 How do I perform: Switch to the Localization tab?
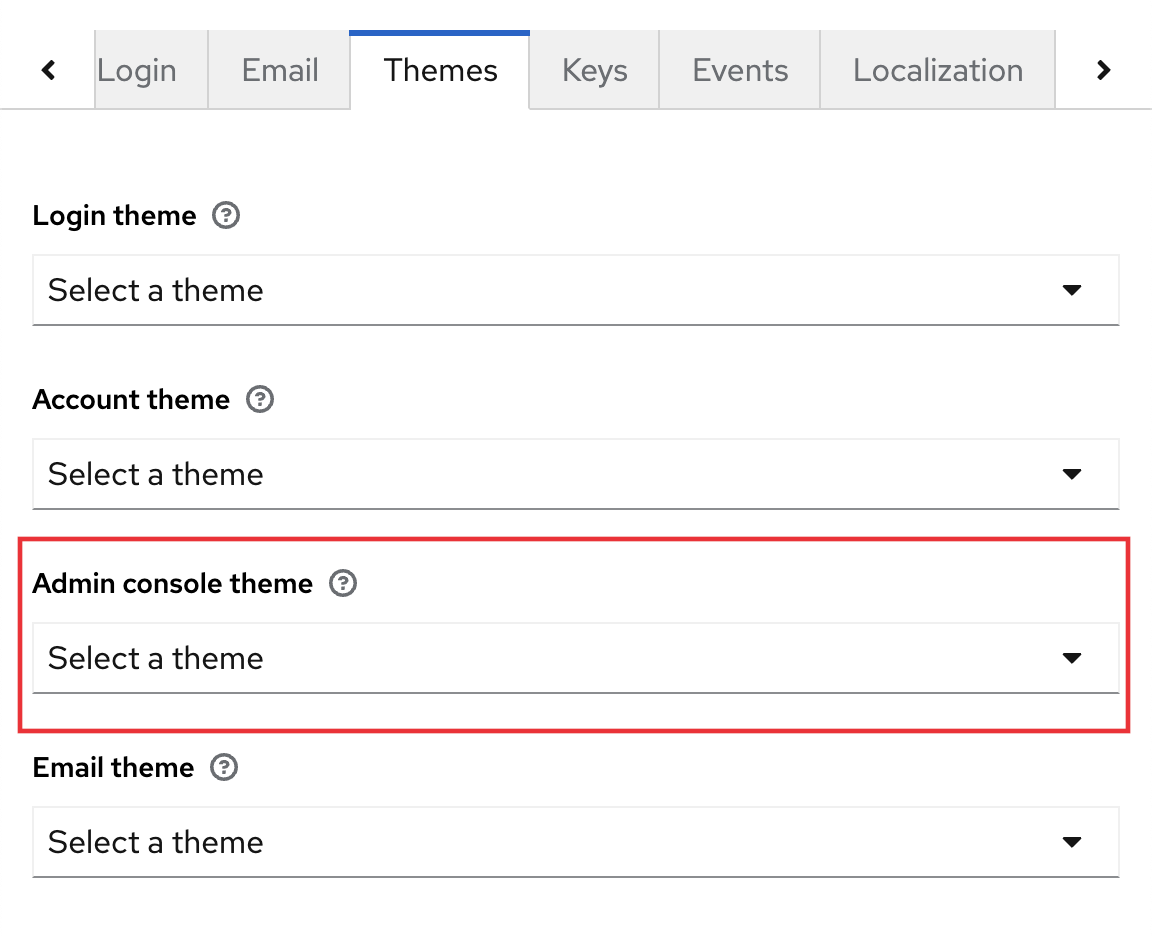[x=937, y=70]
